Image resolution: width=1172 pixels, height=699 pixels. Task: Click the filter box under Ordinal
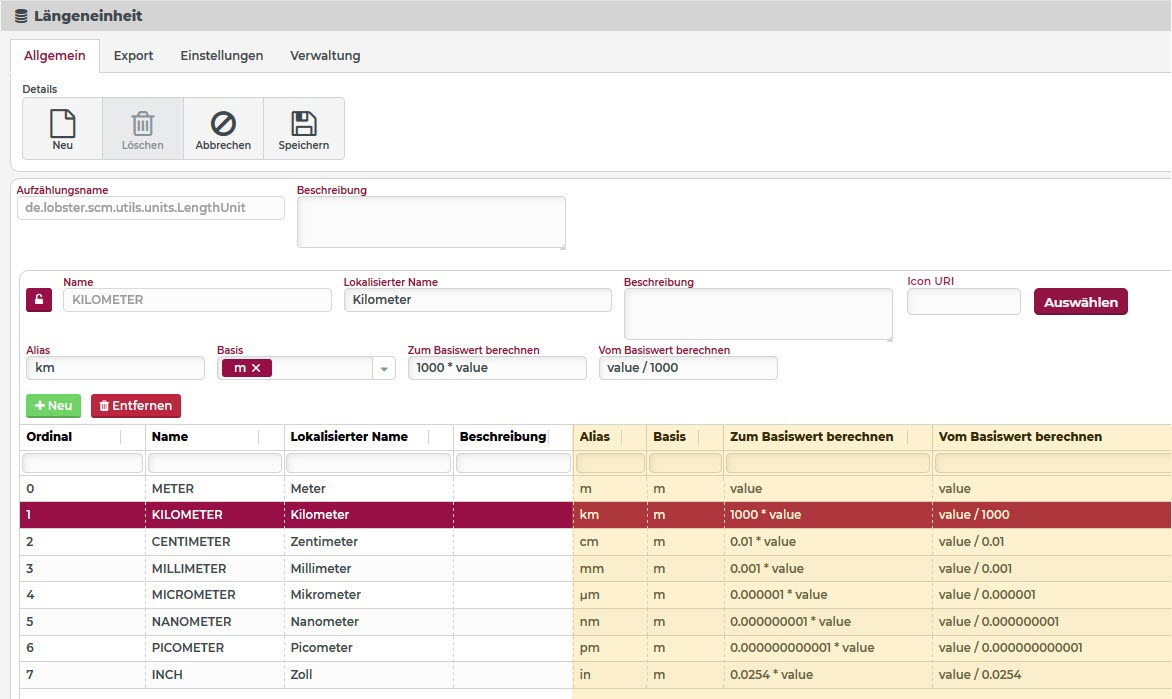(82, 463)
